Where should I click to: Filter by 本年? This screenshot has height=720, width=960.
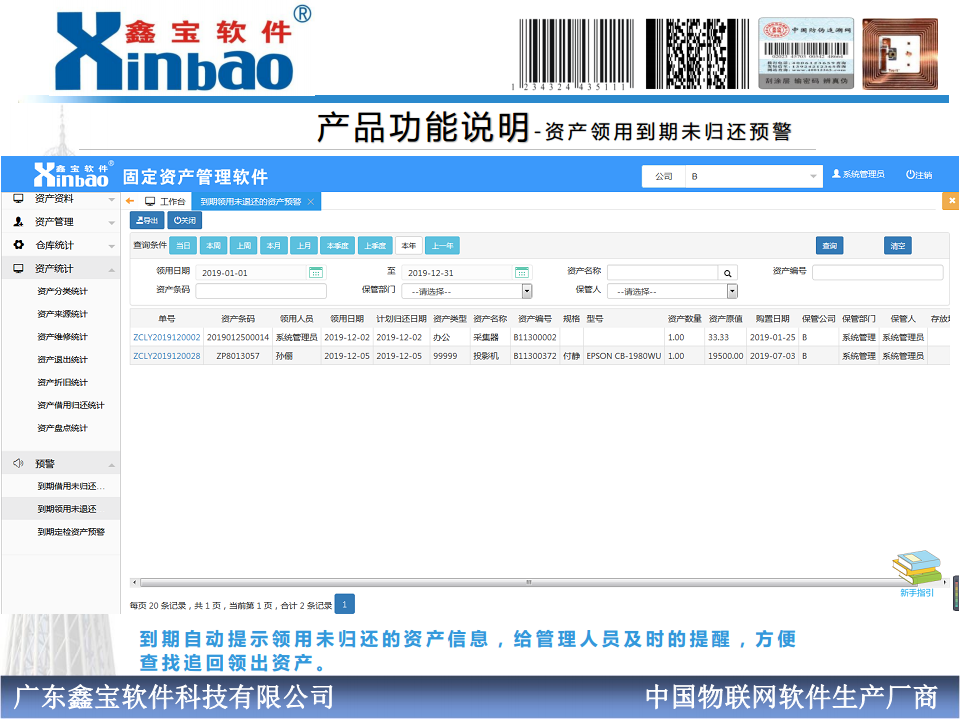(408, 246)
